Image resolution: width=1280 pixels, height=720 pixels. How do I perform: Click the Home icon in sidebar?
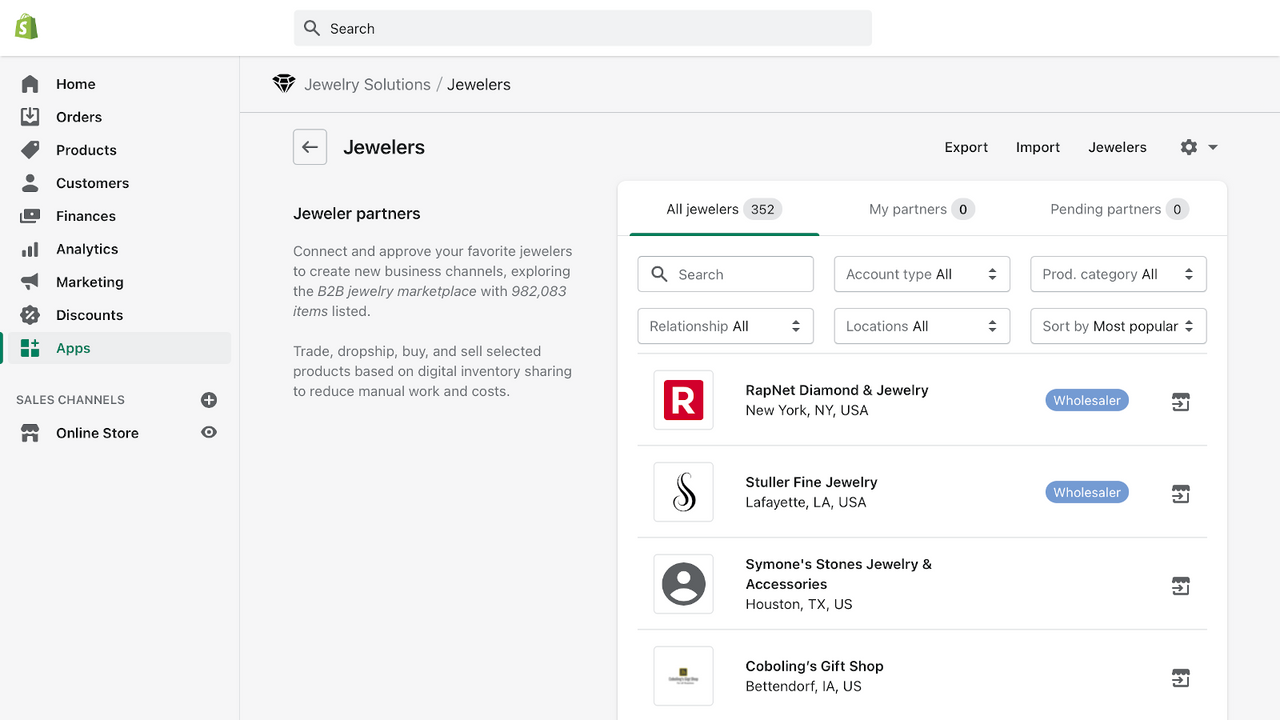point(30,84)
